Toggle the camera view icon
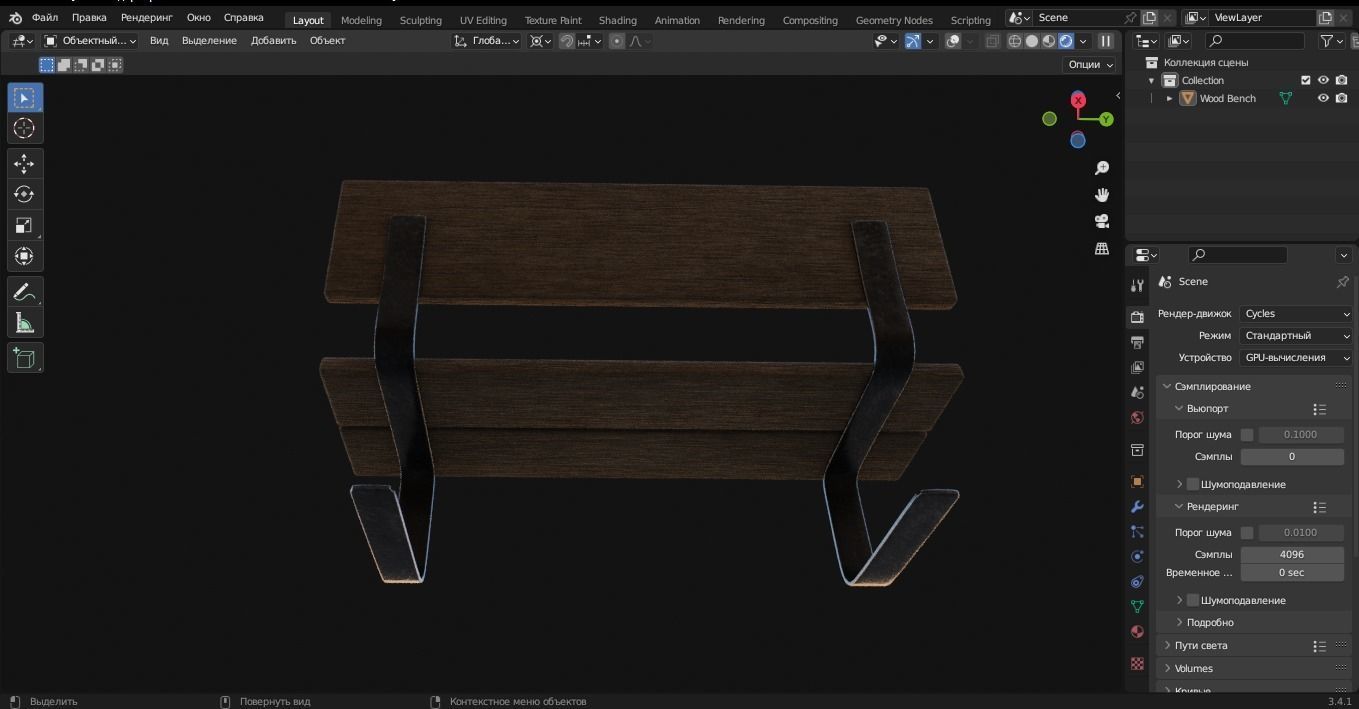 click(x=1102, y=221)
